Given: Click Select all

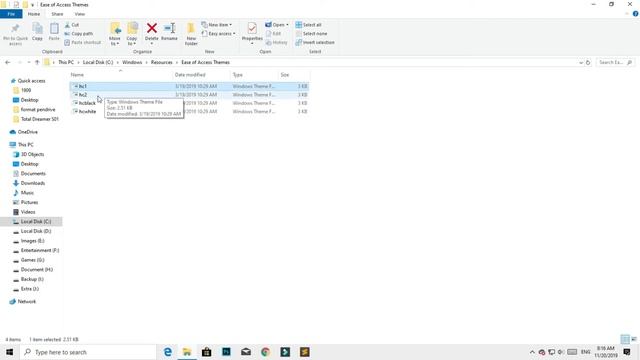Looking at the screenshot, I should (309, 25).
